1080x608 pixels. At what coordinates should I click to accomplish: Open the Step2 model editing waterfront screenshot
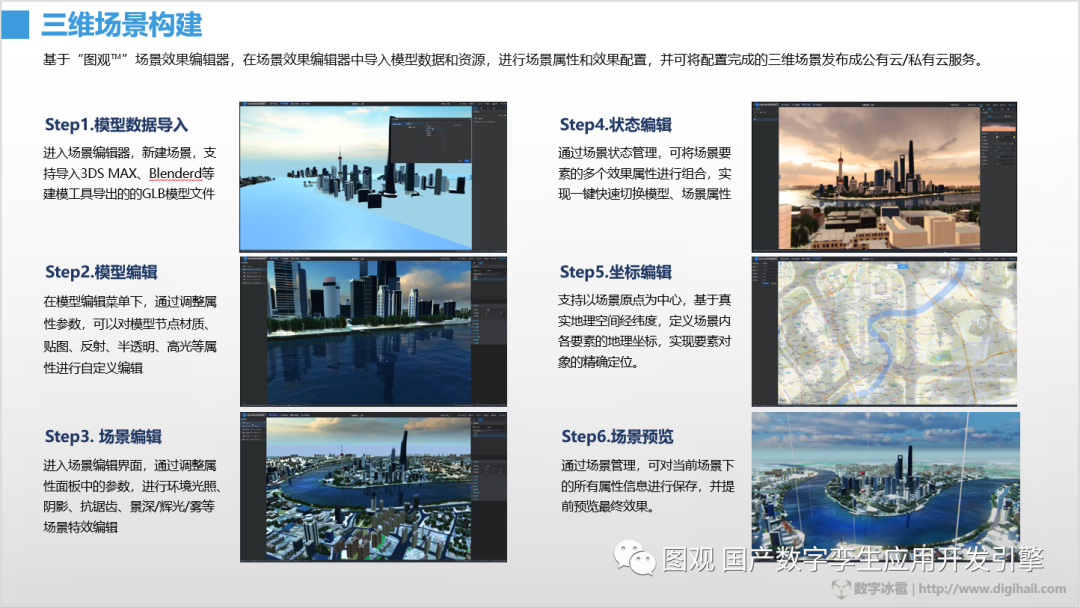[373, 332]
